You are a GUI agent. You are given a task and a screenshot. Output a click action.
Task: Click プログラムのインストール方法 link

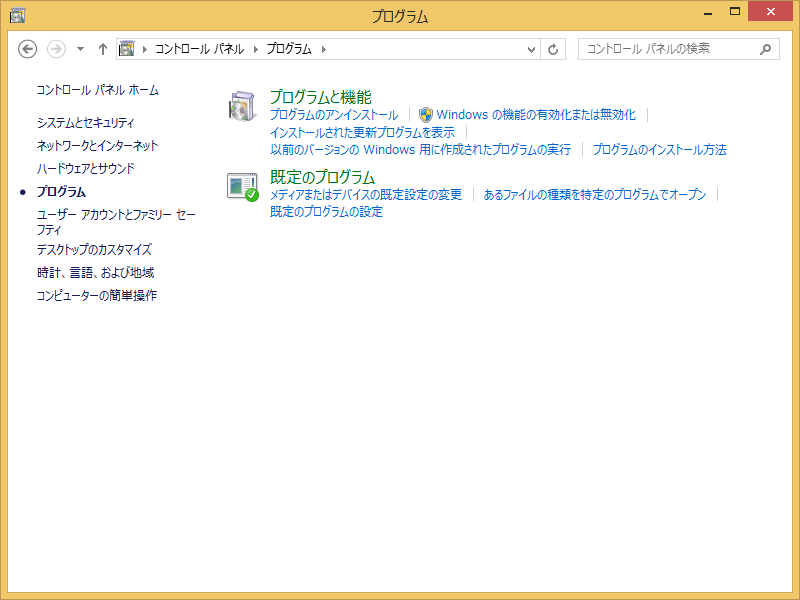tap(659, 150)
